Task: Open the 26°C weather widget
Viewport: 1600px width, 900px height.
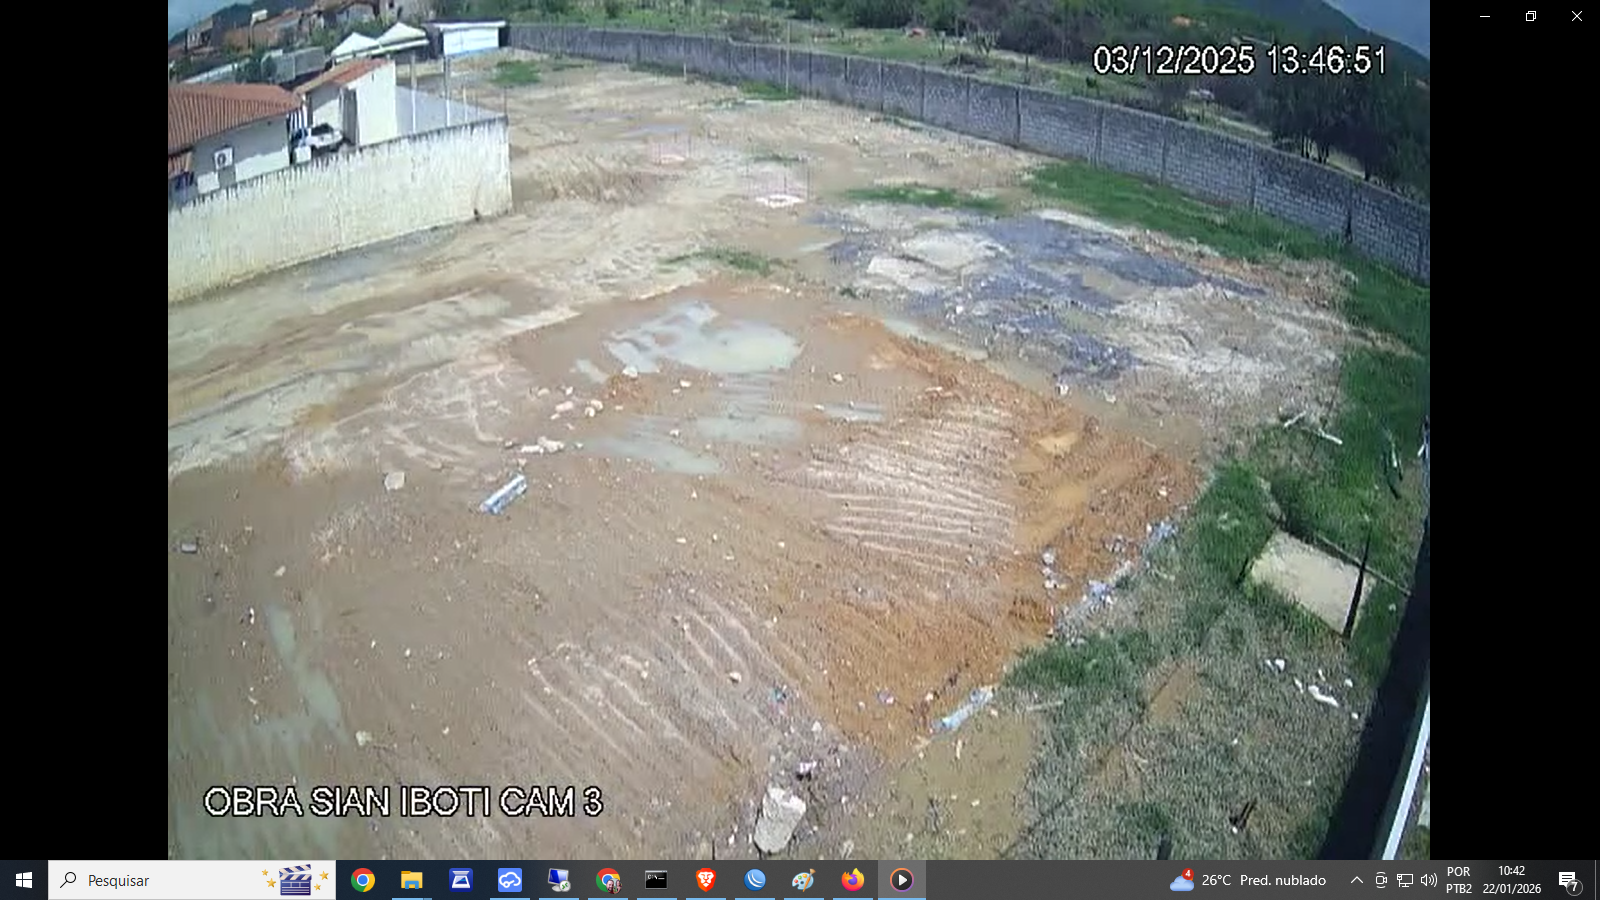Action: (x=1248, y=880)
